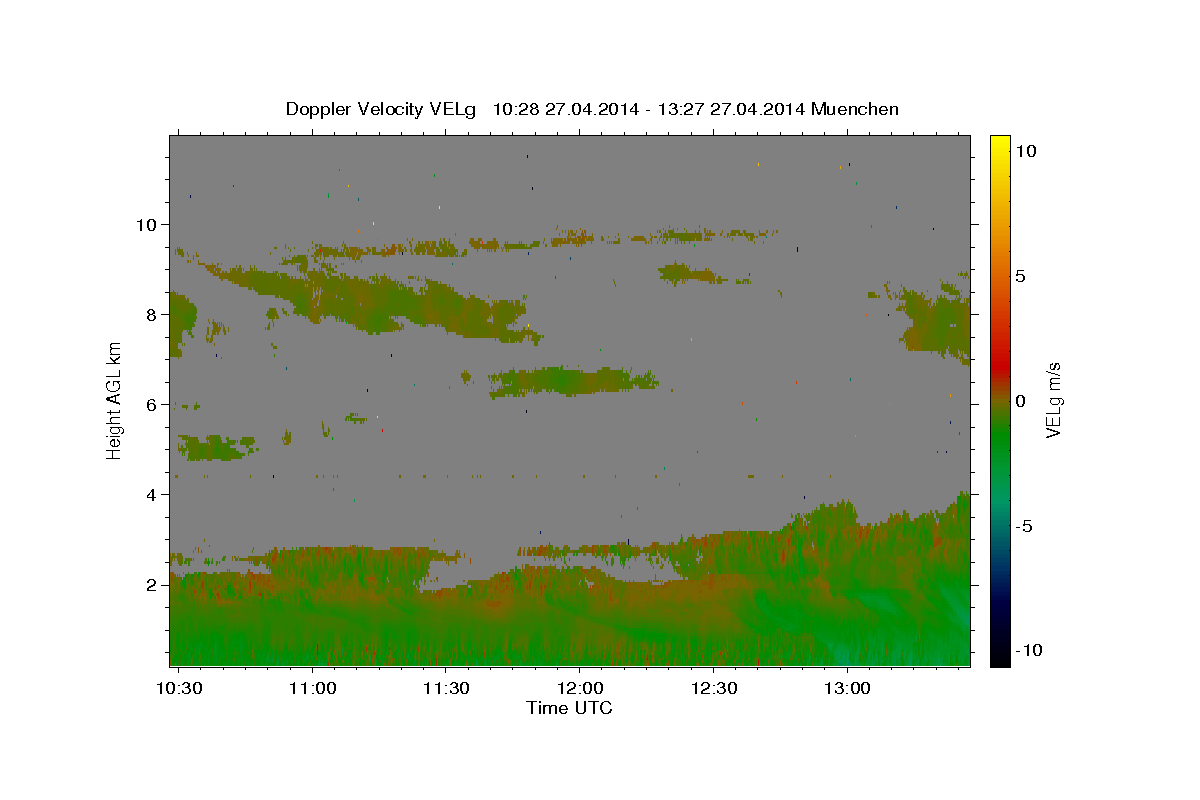Click the '11:00' time tick label
This screenshot has width=1200, height=800.
click(x=312, y=689)
